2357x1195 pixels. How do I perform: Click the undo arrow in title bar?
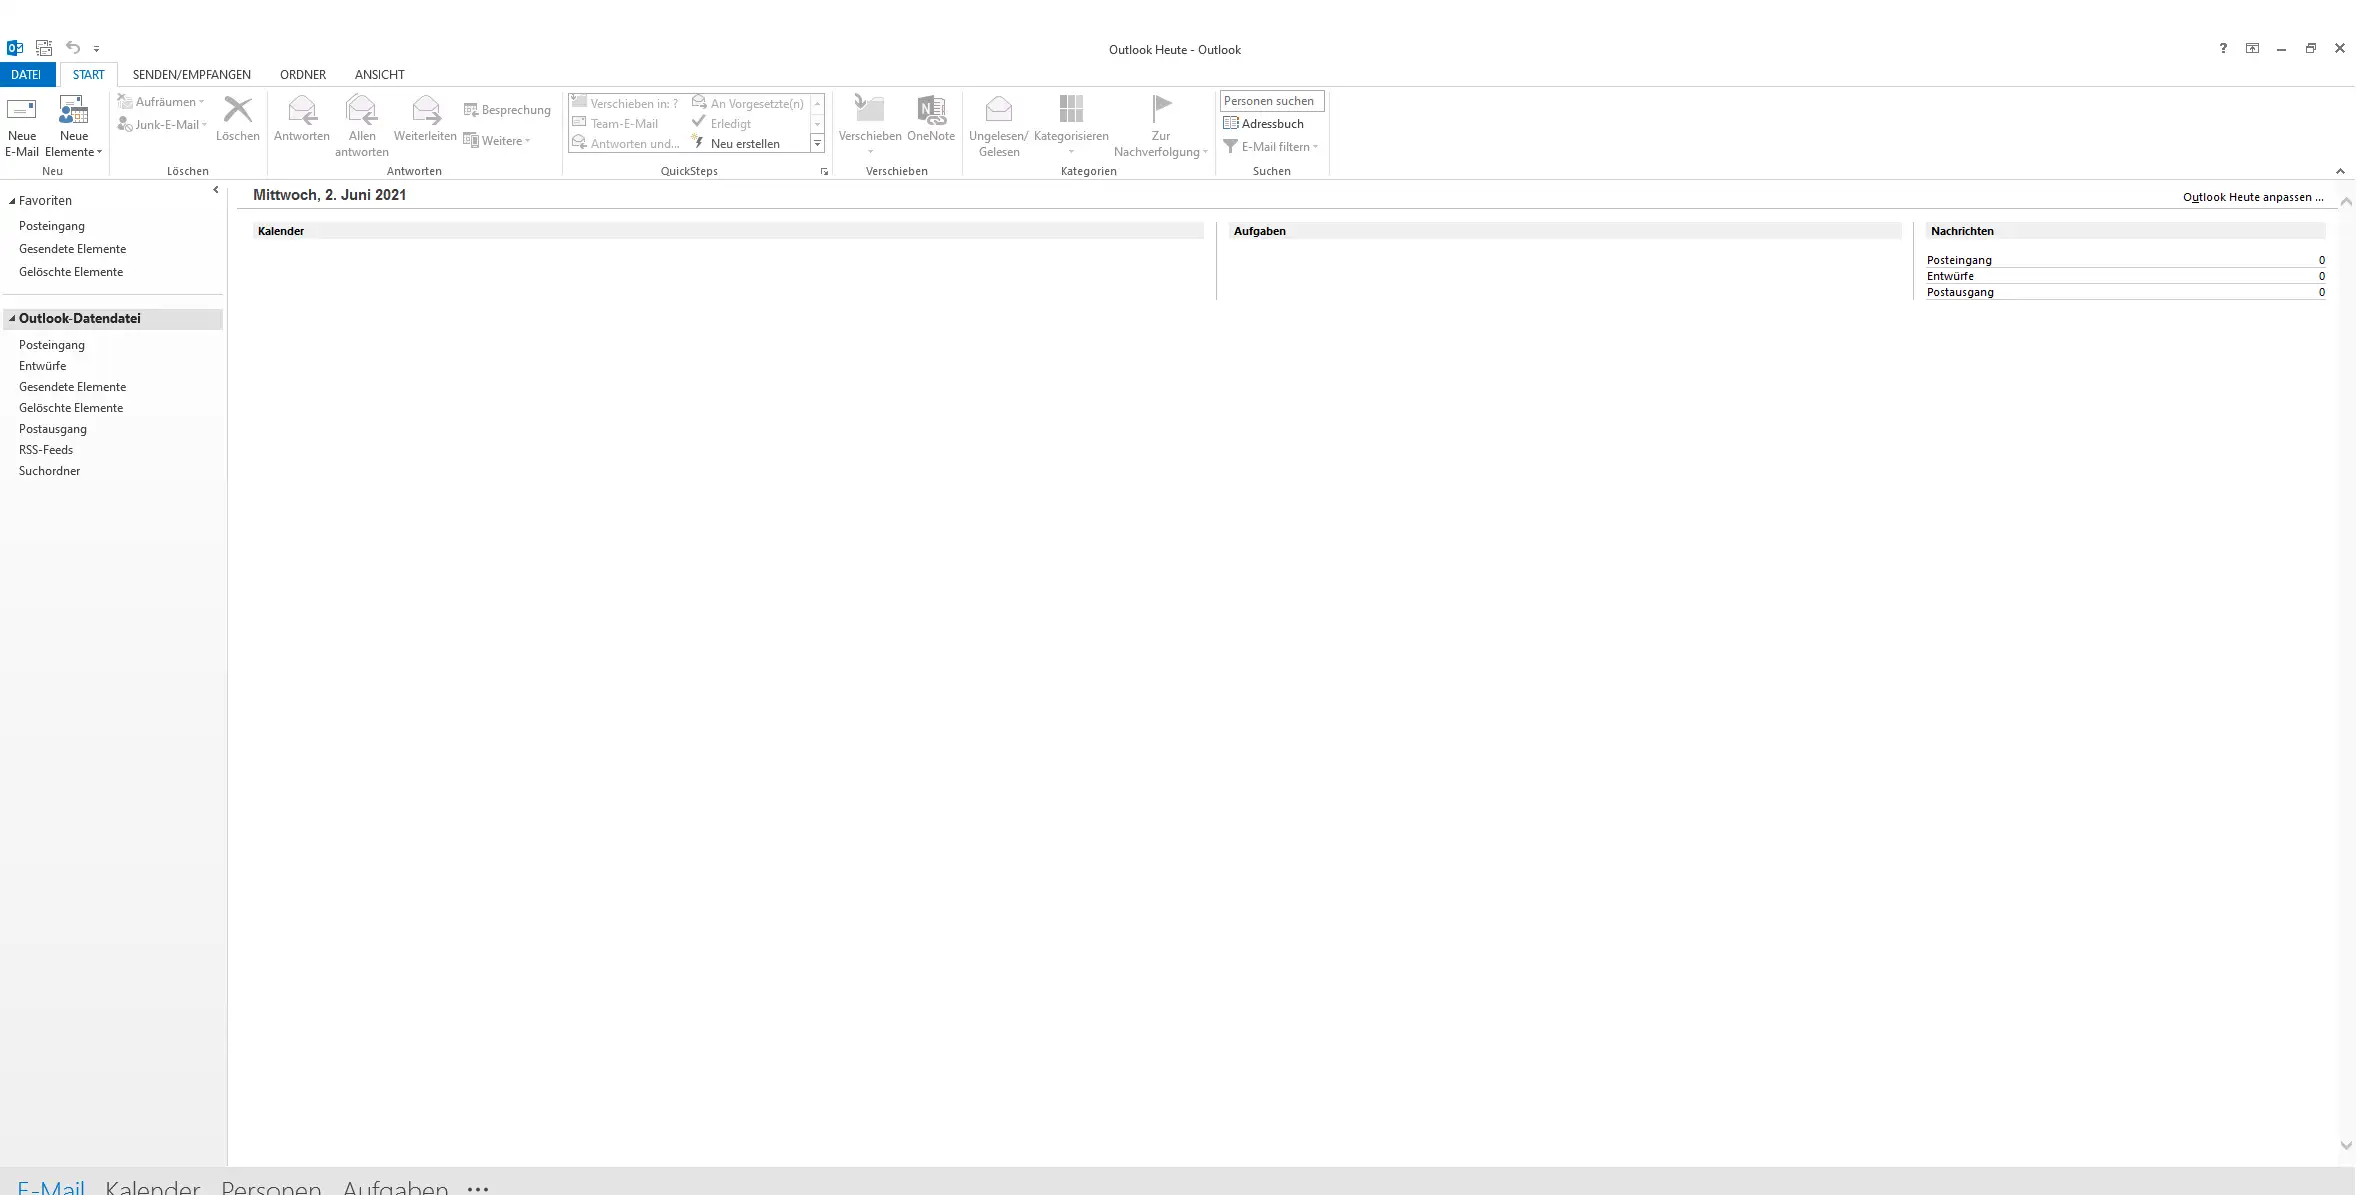pyautogui.click(x=72, y=48)
